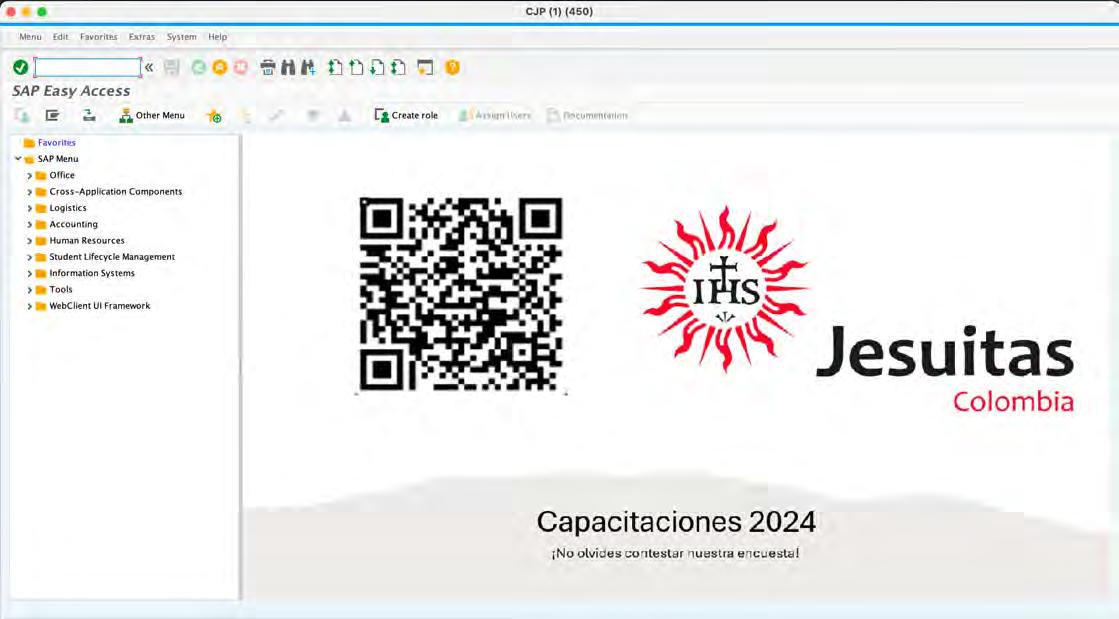Click the SAP Menu toolbar icon

pos(52,115)
